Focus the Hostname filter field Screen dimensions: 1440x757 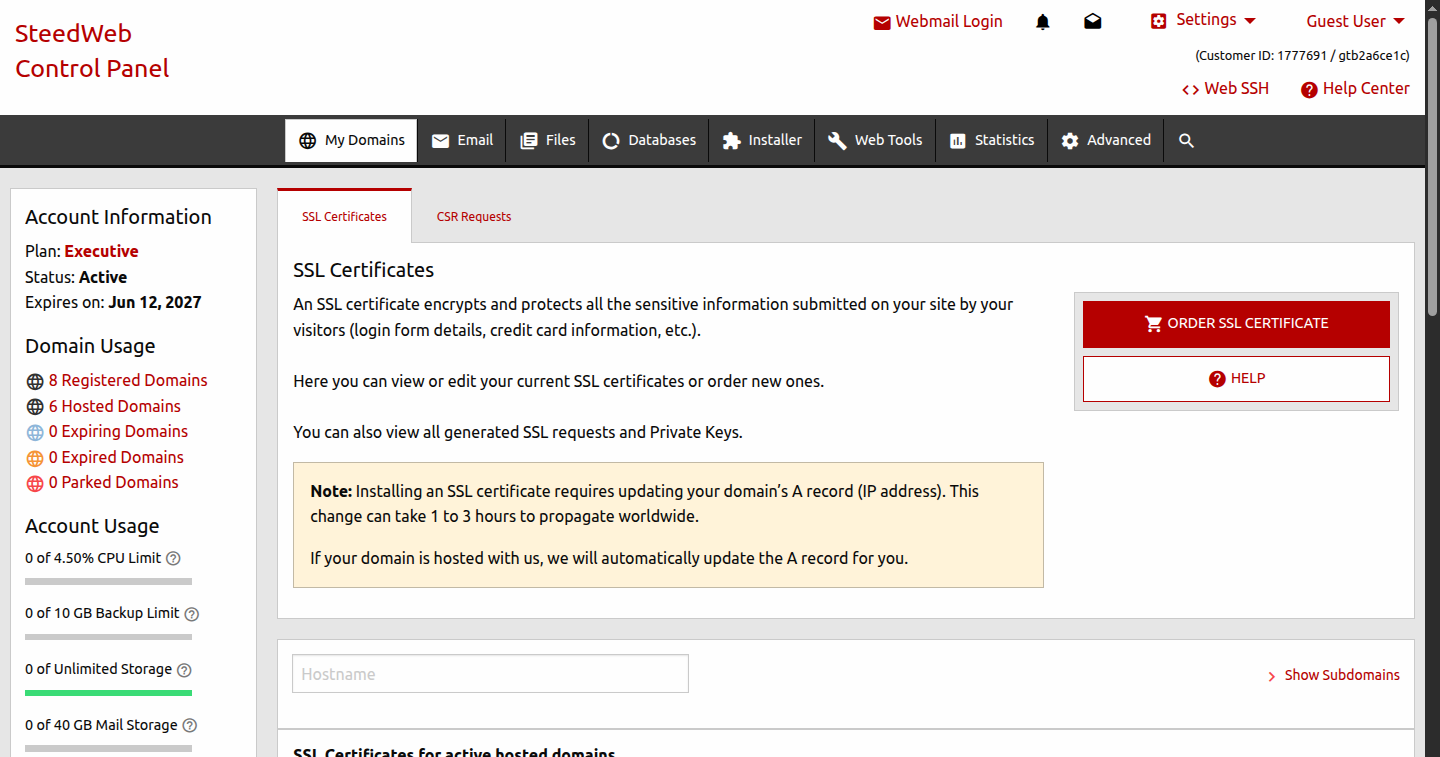pos(490,674)
